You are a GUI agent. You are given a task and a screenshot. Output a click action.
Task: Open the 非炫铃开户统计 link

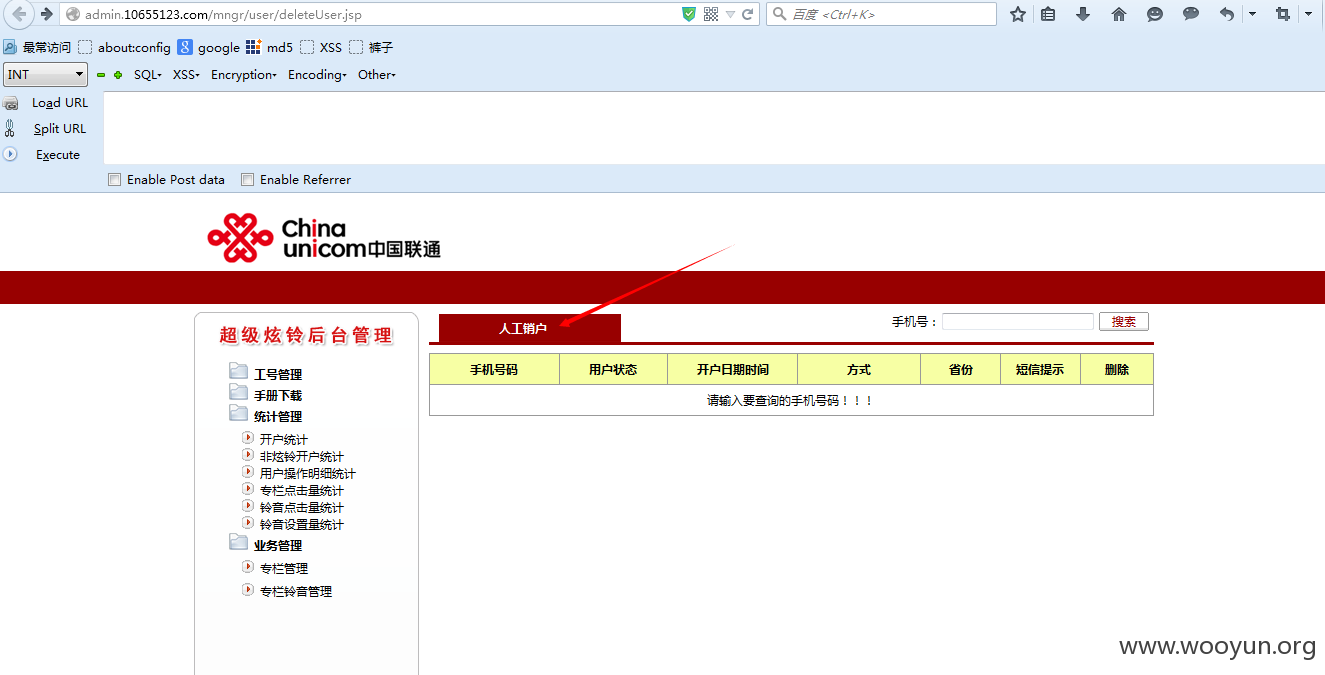[302, 456]
